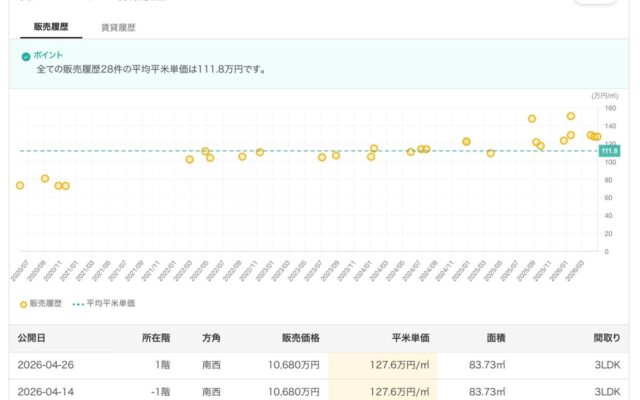640x400 pixels.
Task: Click the single data point near 2024/05
Action: click(x=411, y=152)
